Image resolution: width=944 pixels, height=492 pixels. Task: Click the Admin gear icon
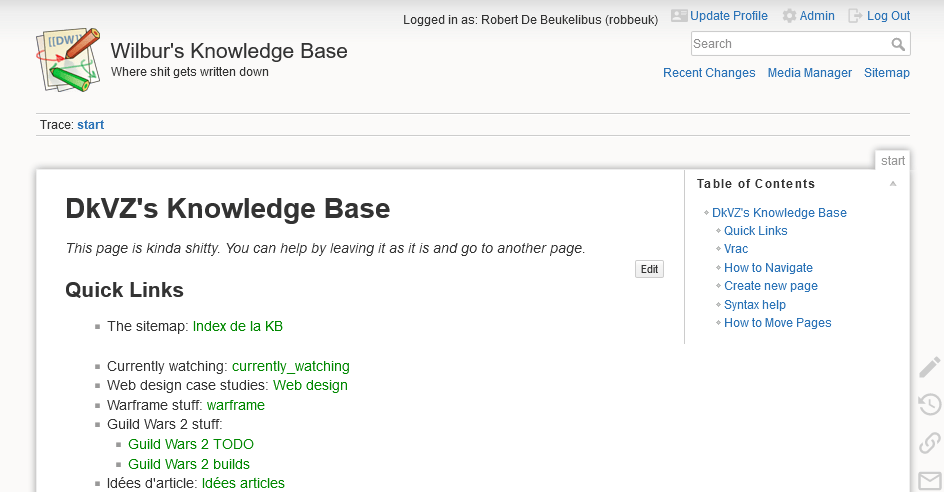(789, 16)
